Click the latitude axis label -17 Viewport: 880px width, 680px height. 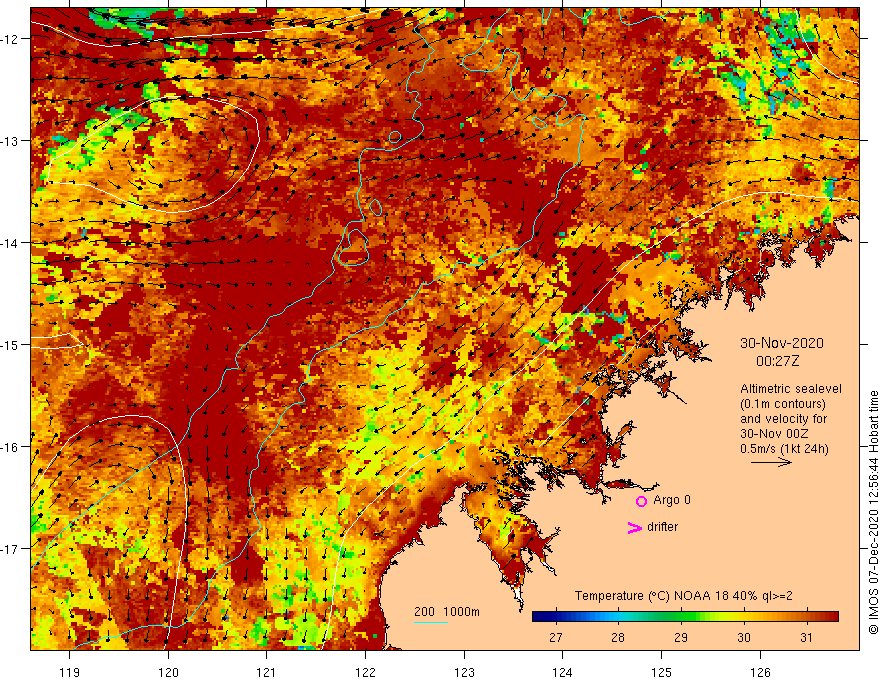tap(11, 548)
